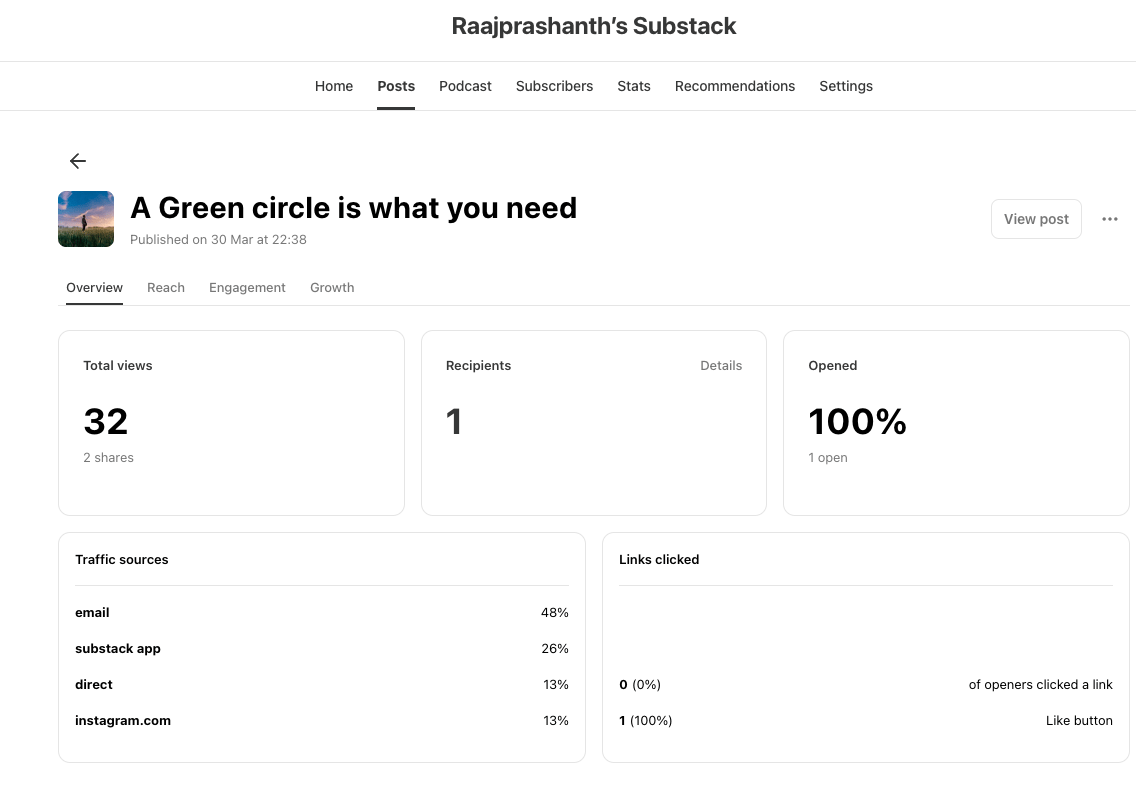Image resolution: width=1136 pixels, height=787 pixels.
Task: Switch to the Reach tab
Action: [166, 288]
